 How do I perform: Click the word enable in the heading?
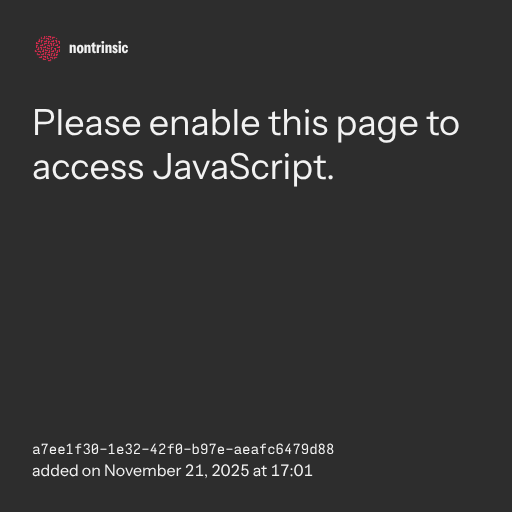coord(204,123)
